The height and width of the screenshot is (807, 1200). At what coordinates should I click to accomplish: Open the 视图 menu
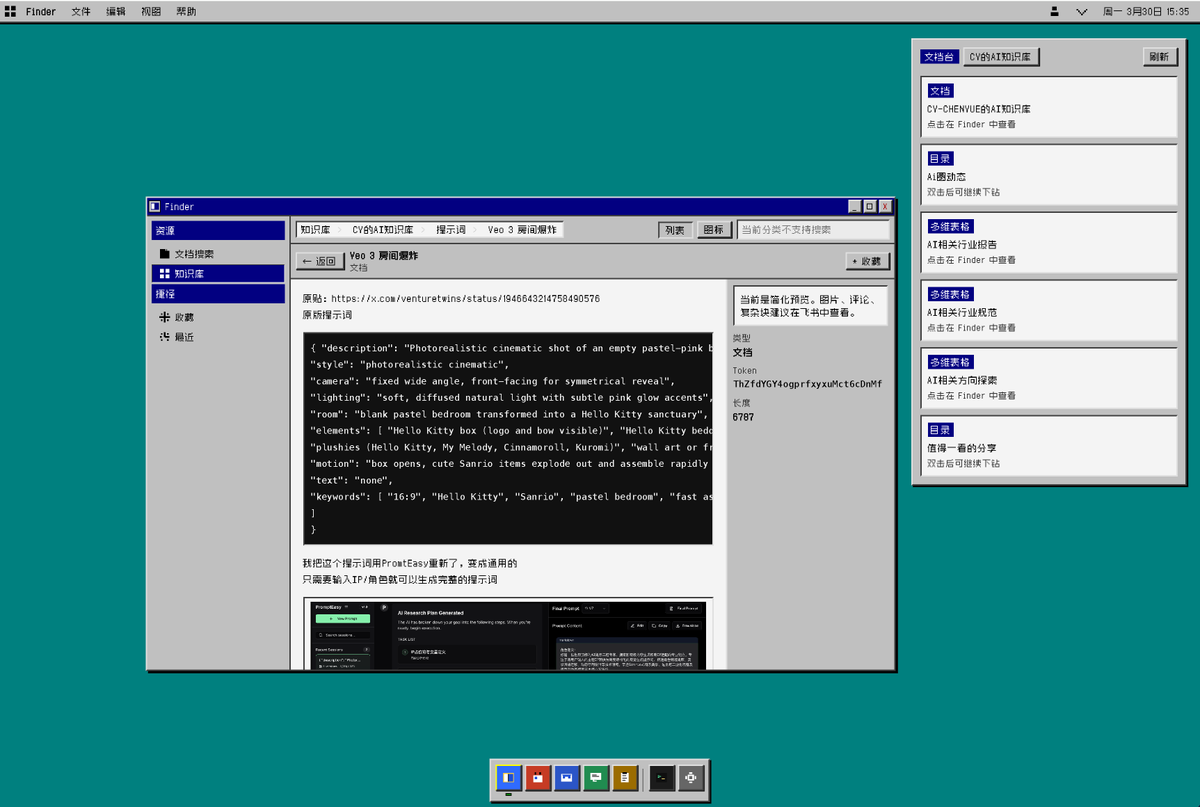coord(151,11)
